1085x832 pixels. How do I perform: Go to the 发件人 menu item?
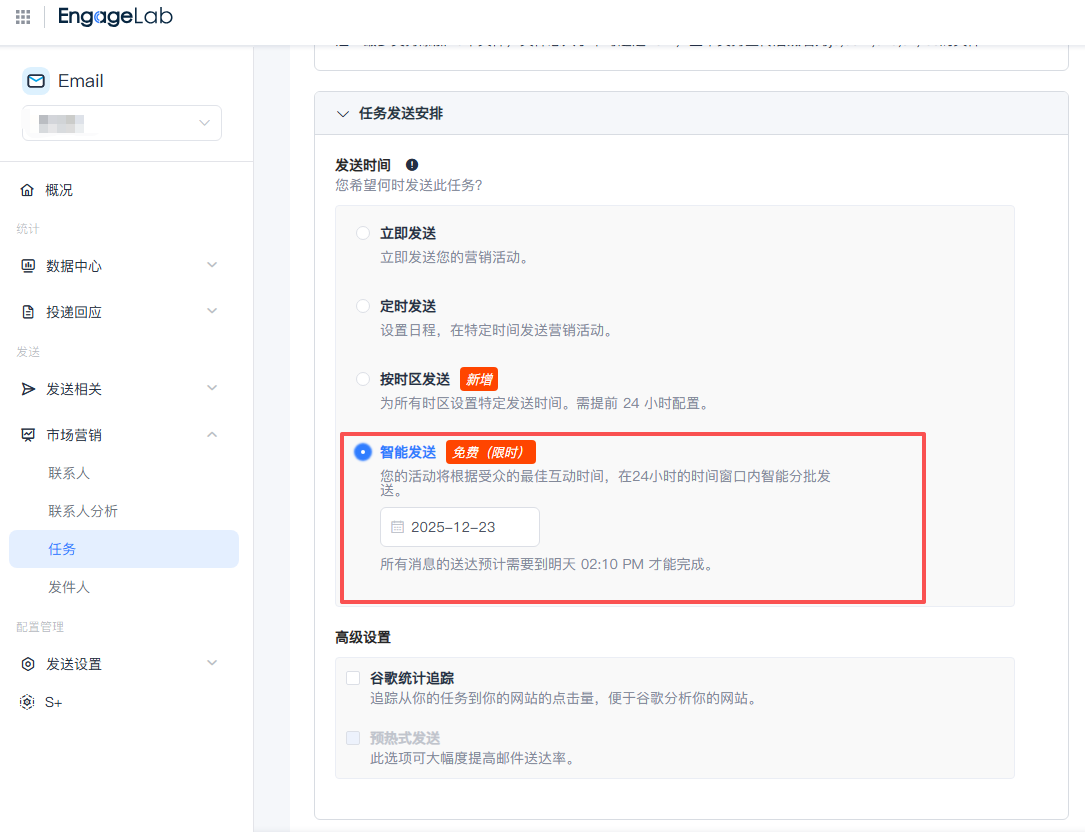pyautogui.click(x=69, y=587)
